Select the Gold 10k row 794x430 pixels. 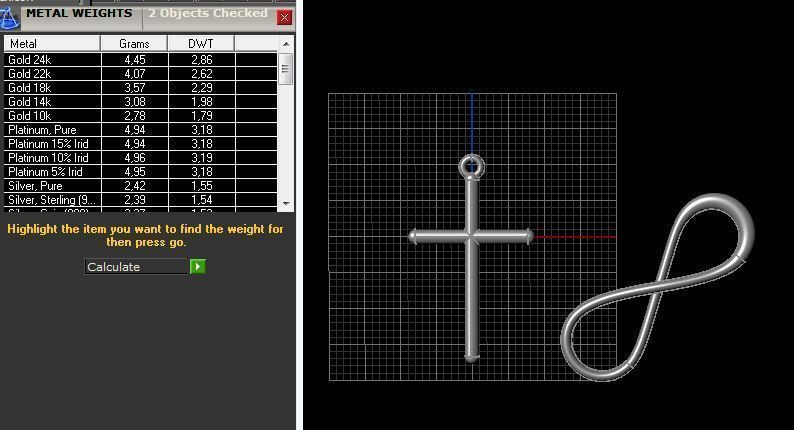tap(140, 115)
